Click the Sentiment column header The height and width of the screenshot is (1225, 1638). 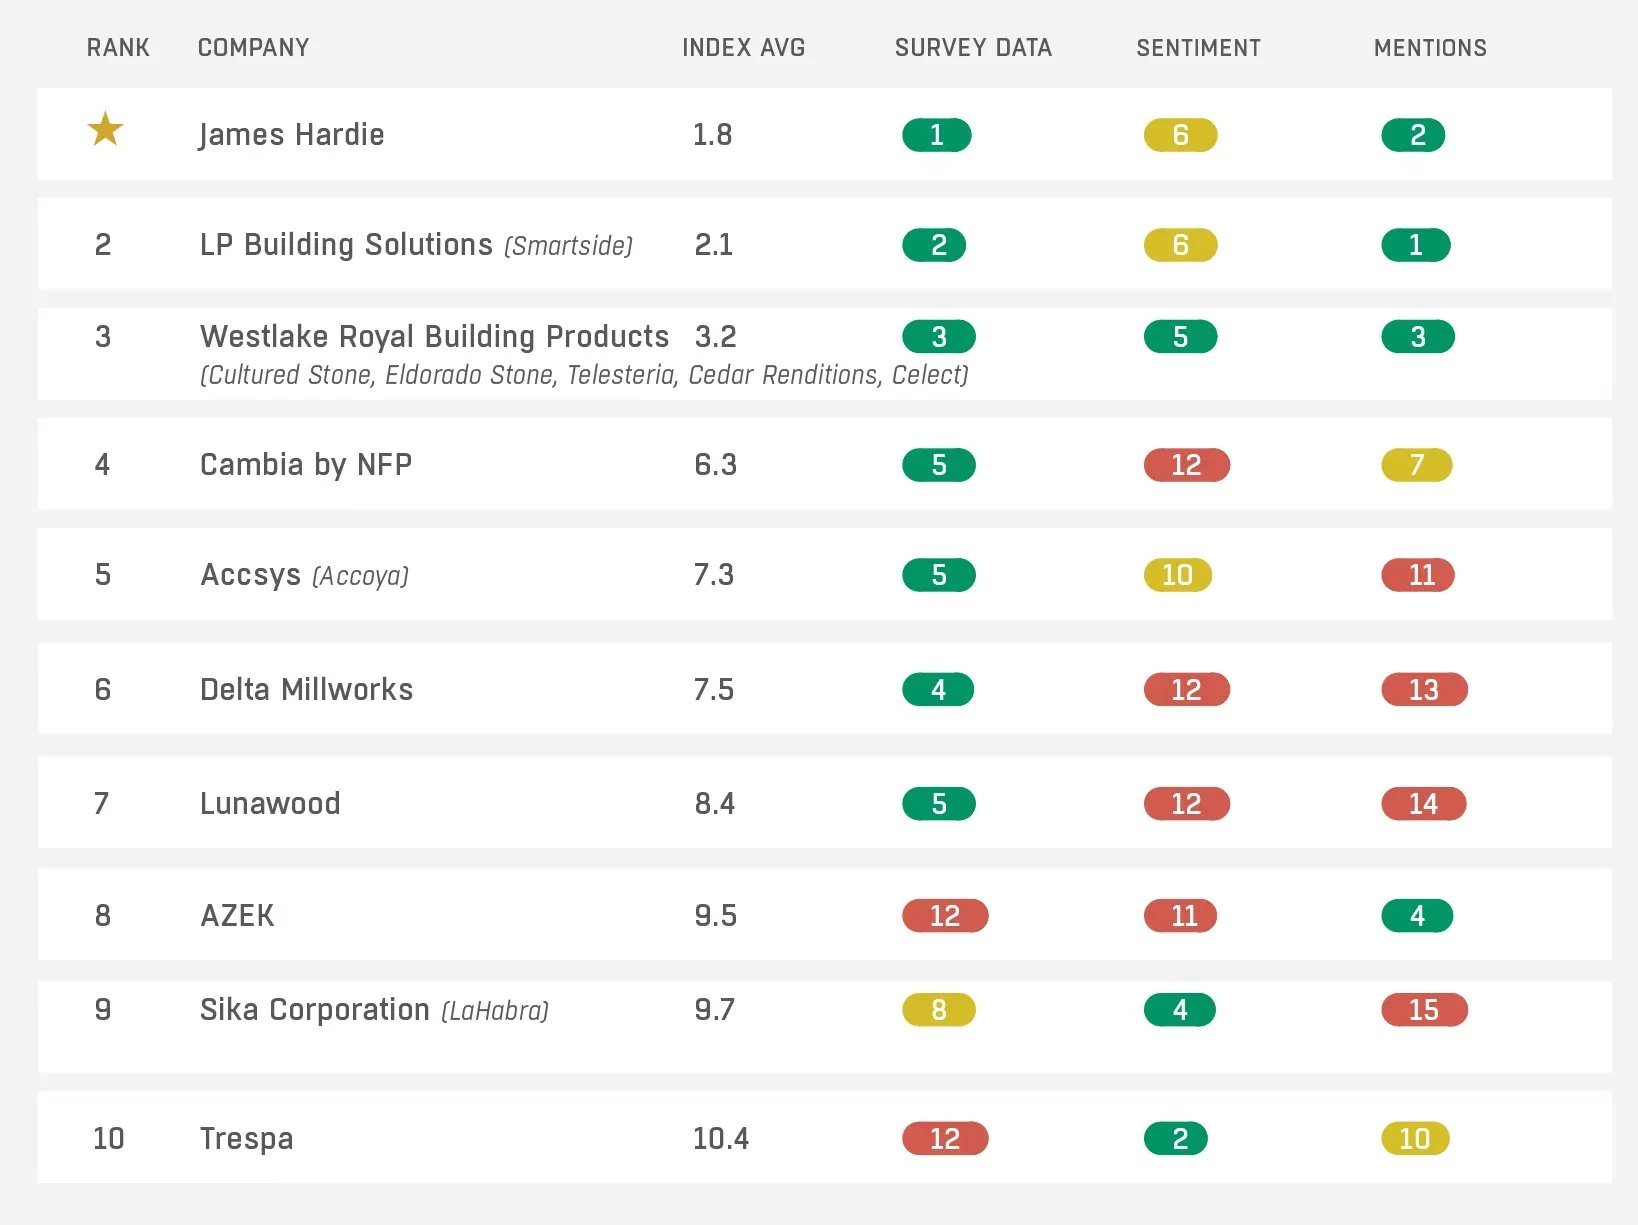click(x=1198, y=48)
